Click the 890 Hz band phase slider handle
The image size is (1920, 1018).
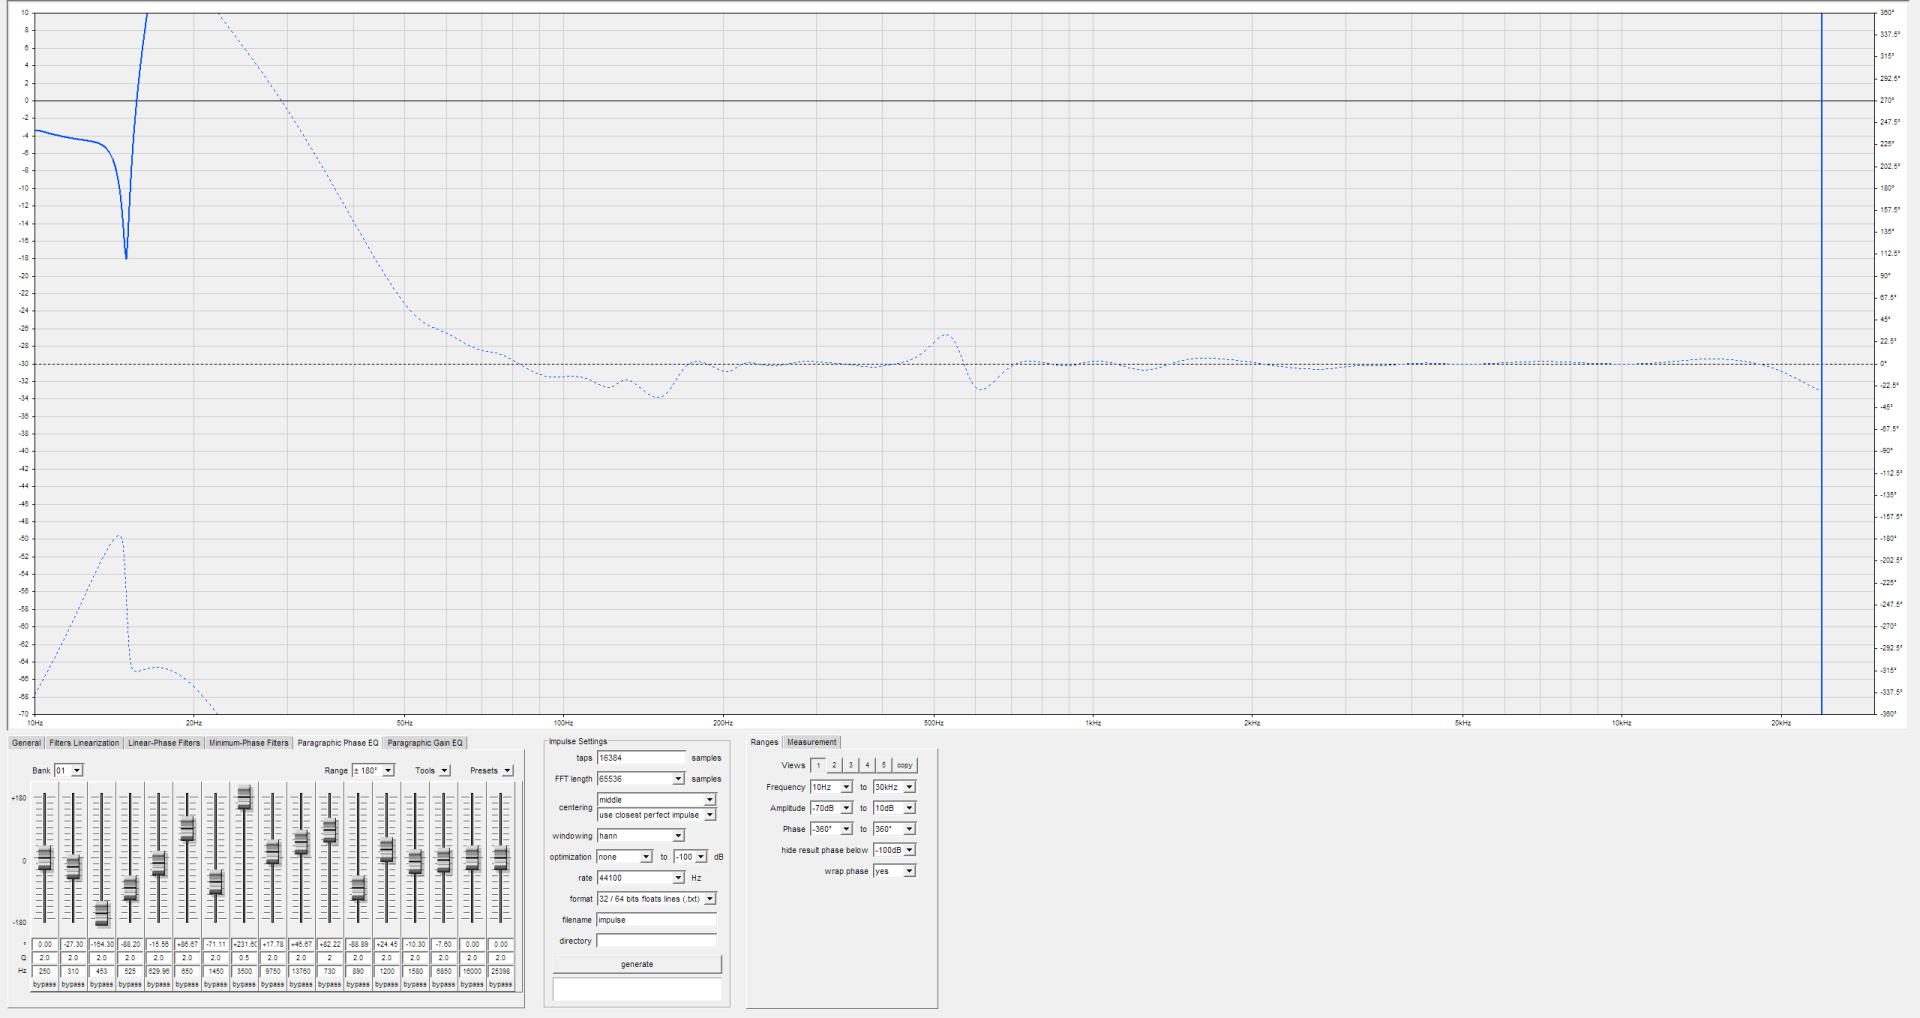[x=358, y=887]
